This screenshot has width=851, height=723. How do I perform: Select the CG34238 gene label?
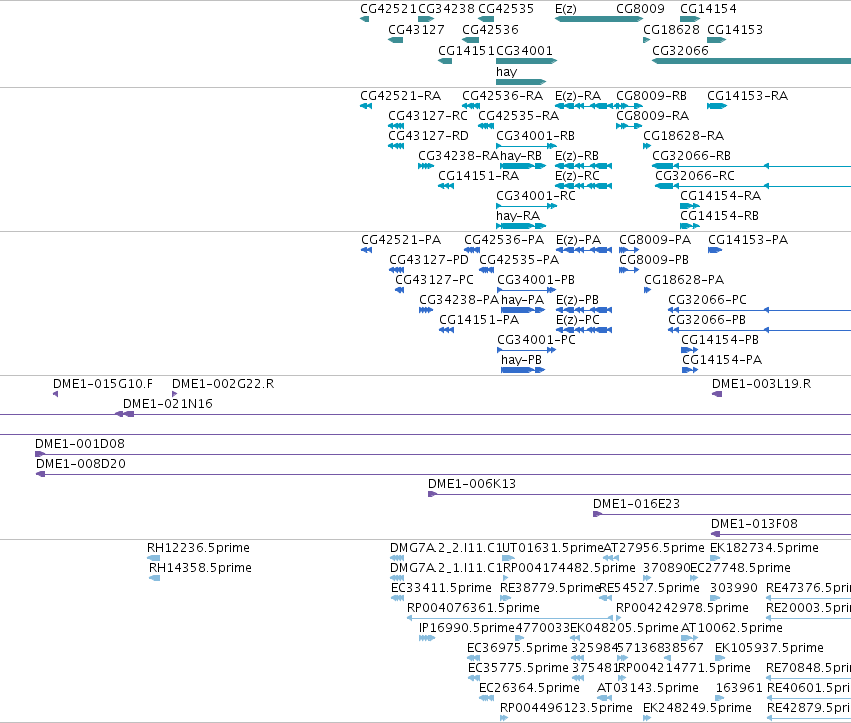[x=446, y=9]
